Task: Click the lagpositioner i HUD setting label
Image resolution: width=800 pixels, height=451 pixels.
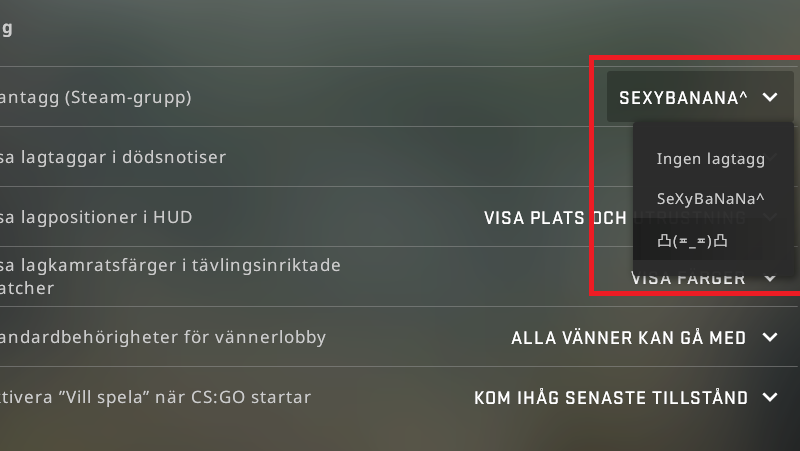Action: [96, 217]
